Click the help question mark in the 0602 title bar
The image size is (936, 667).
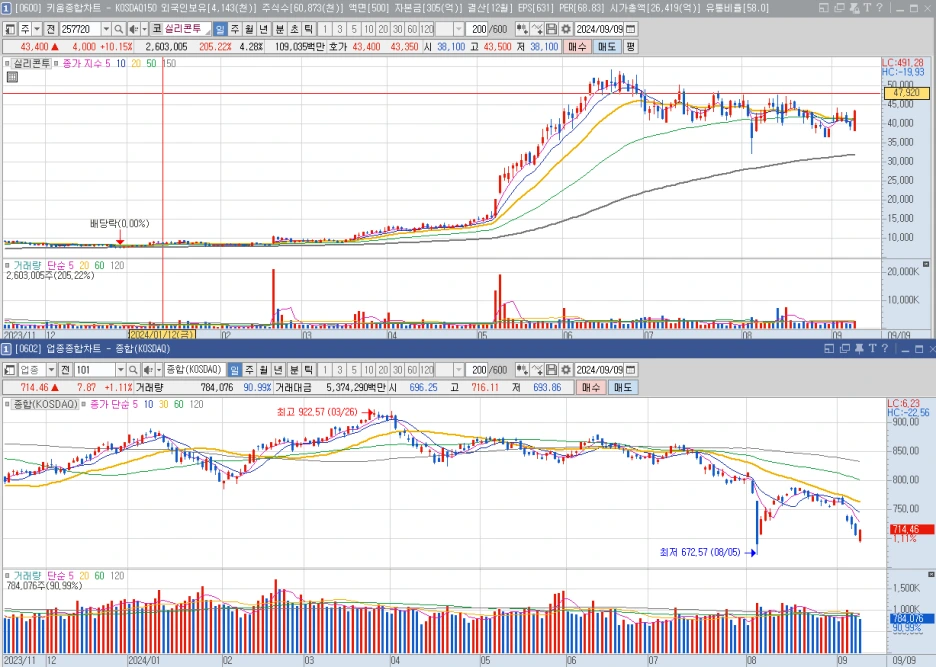(885, 349)
